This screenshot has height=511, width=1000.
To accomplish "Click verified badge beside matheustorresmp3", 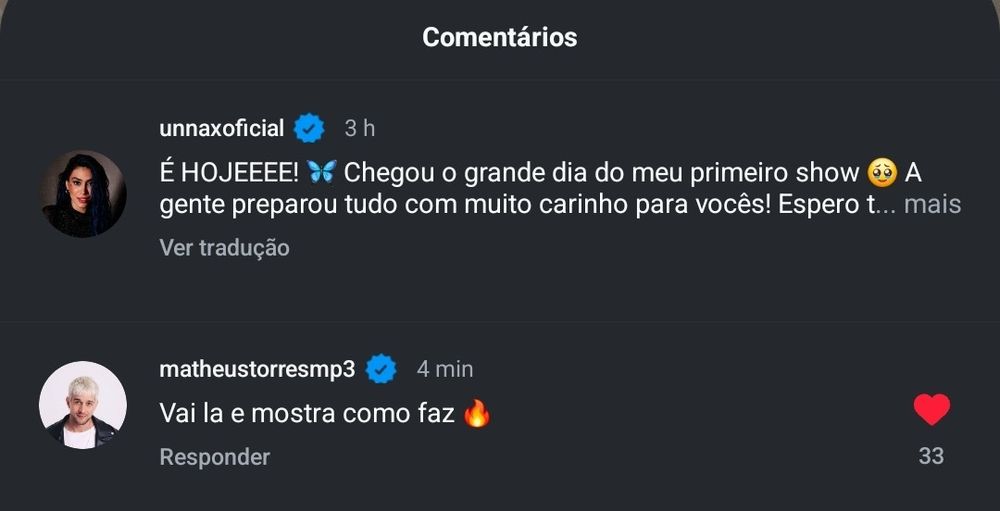I will point(381,369).
